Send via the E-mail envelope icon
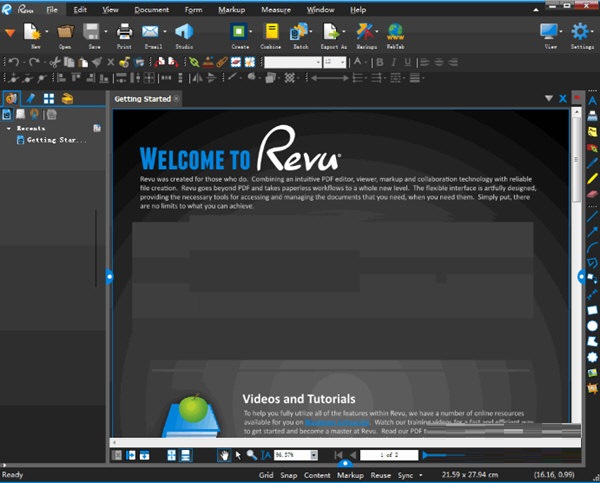Viewport: 600px width, 483px height. click(150, 32)
